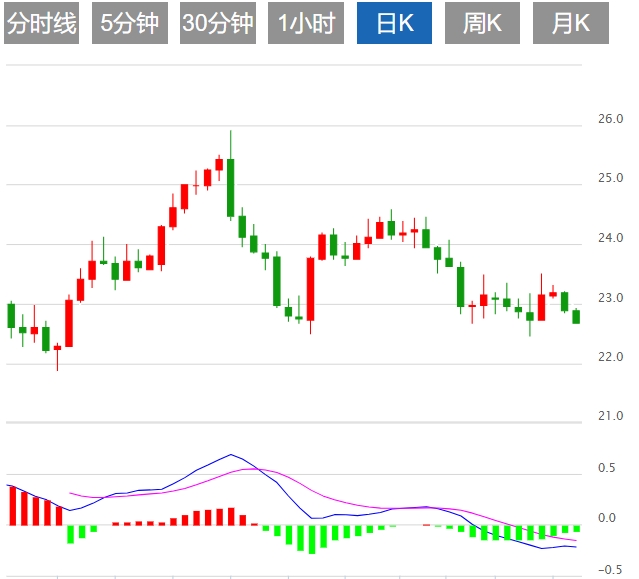Image resolution: width=639 pixels, height=579 pixels.
Task: Click the last green candle on the right
Action: (576, 317)
